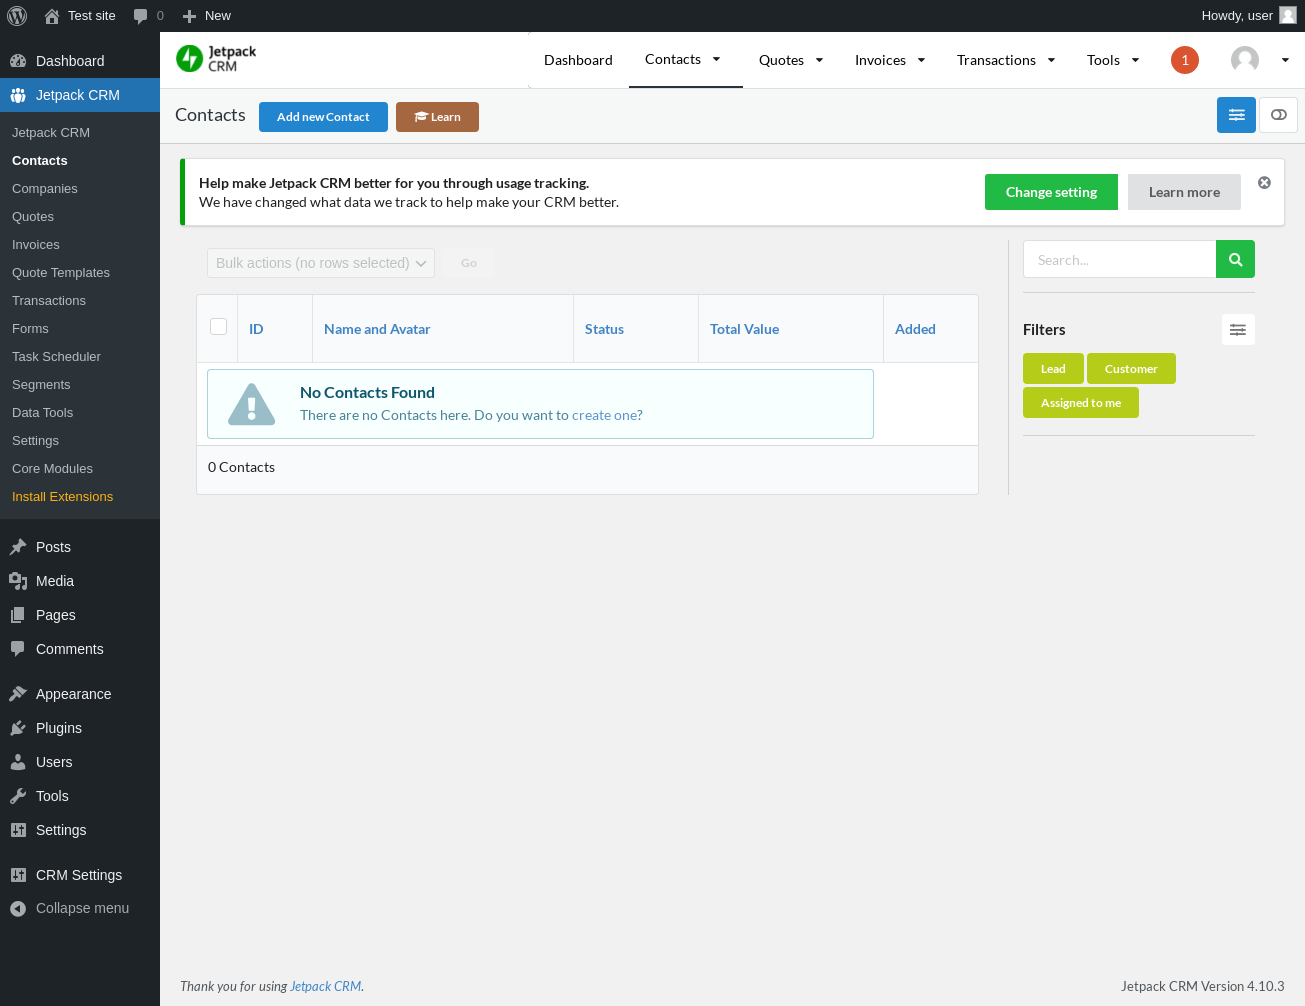Go to Task Scheduler in sidebar
The width and height of the screenshot is (1305, 1006).
(x=56, y=357)
